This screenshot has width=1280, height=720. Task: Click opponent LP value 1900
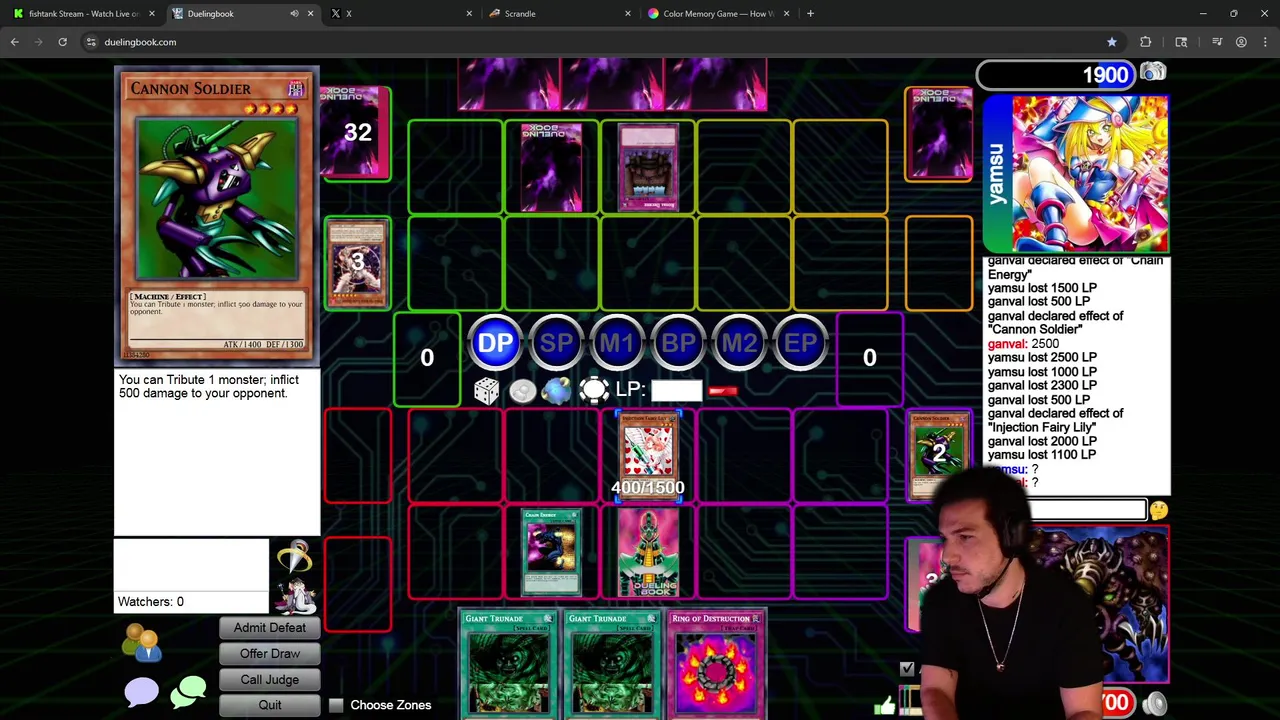(1105, 75)
